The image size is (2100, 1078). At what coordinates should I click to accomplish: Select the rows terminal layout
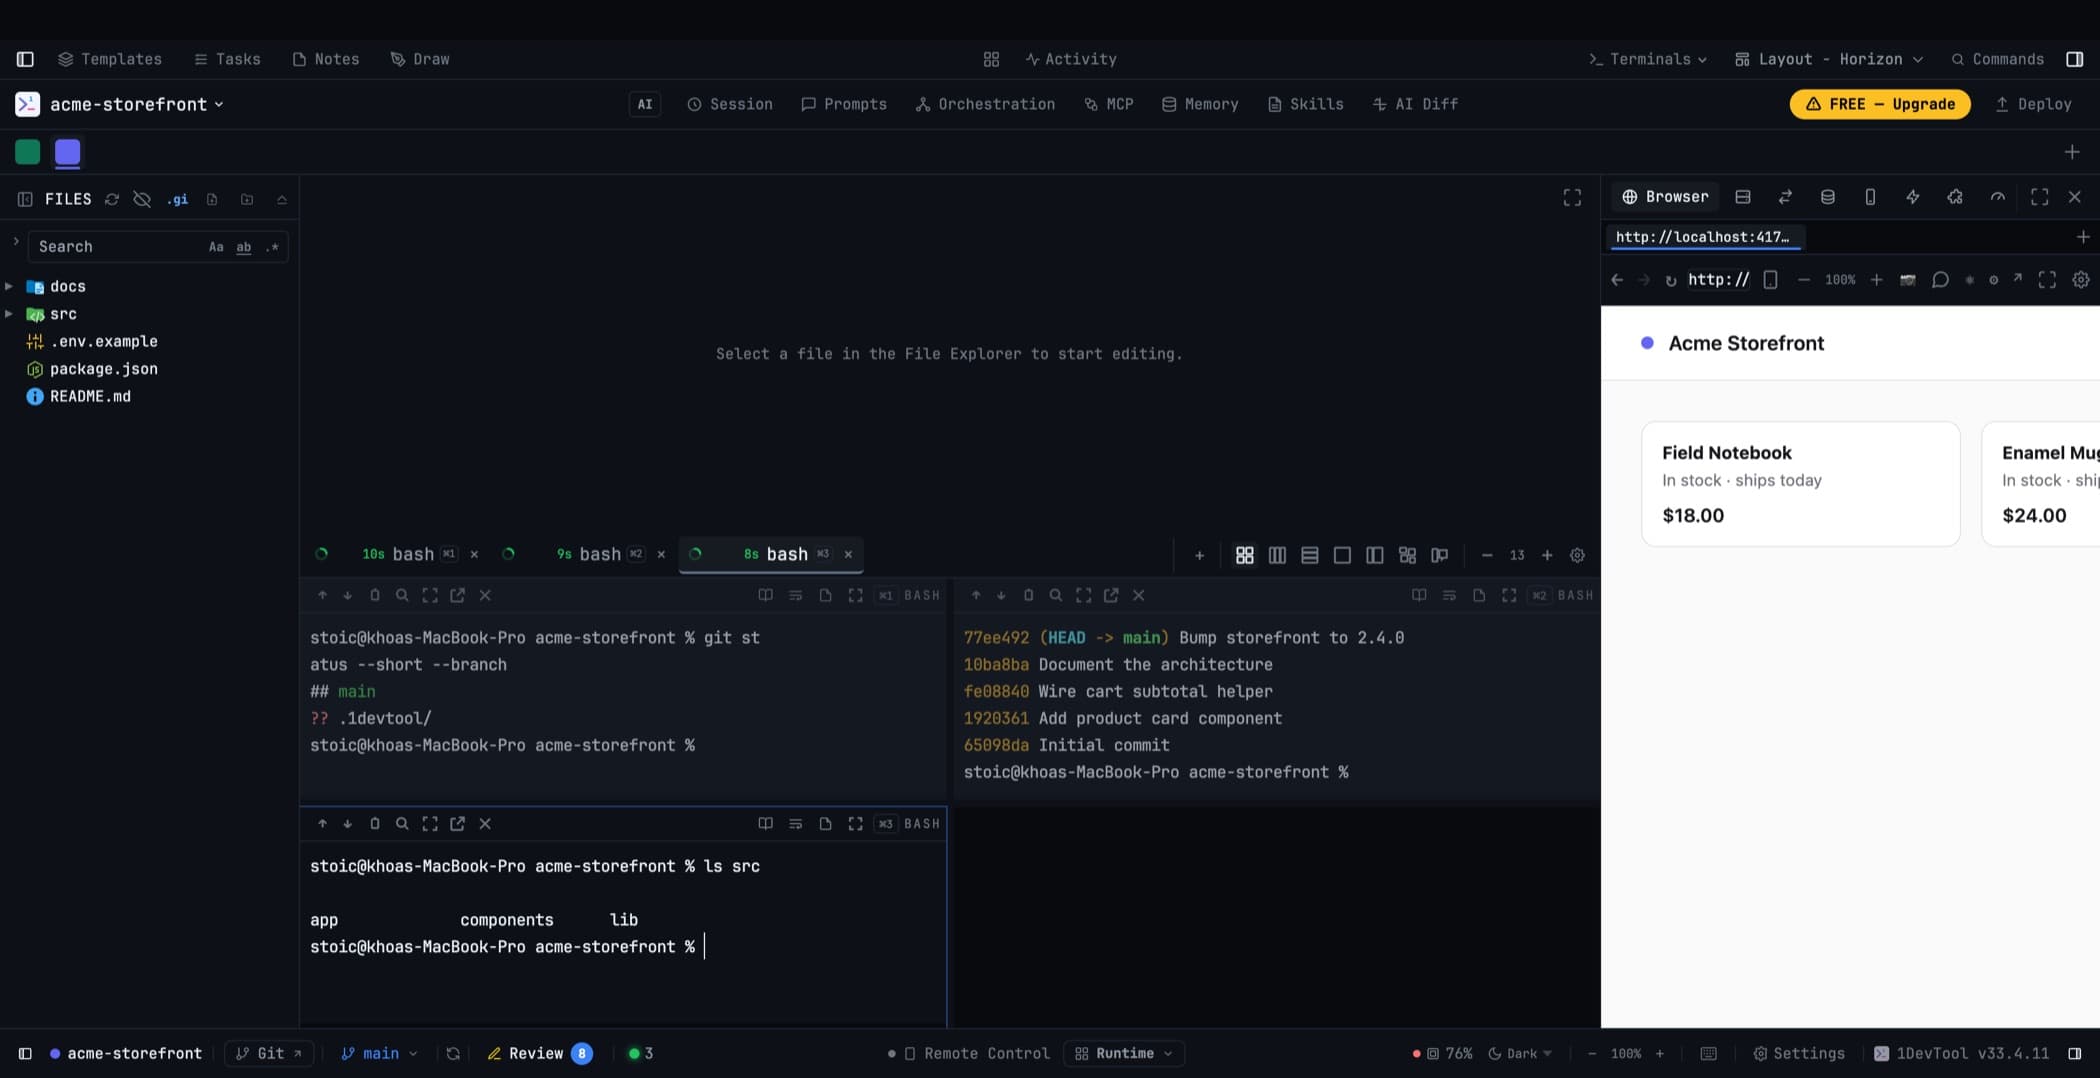[1309, 555]
